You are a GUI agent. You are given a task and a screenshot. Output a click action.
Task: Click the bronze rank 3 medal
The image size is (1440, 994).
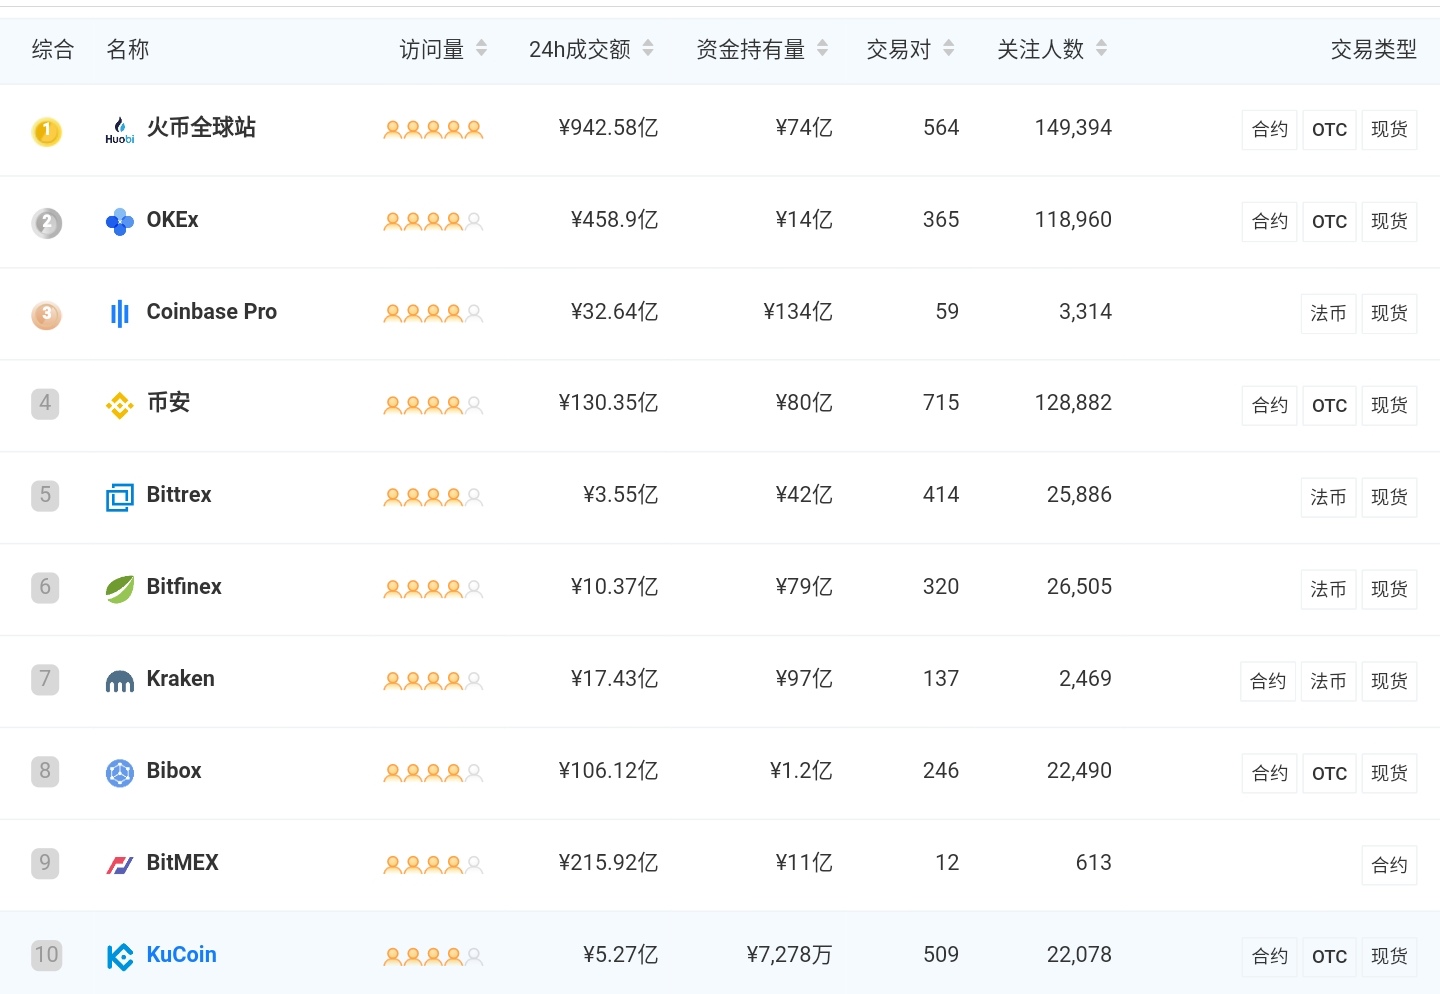click(x=47, y=315)
